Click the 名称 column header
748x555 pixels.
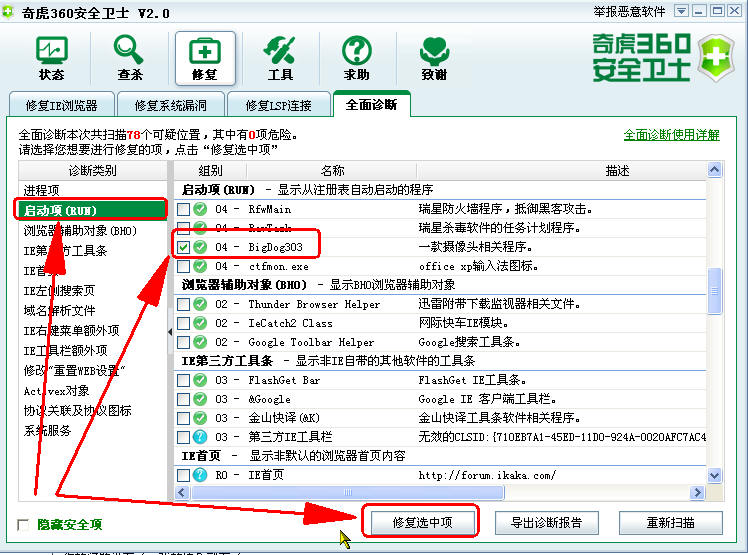click(x=332, y=170)
